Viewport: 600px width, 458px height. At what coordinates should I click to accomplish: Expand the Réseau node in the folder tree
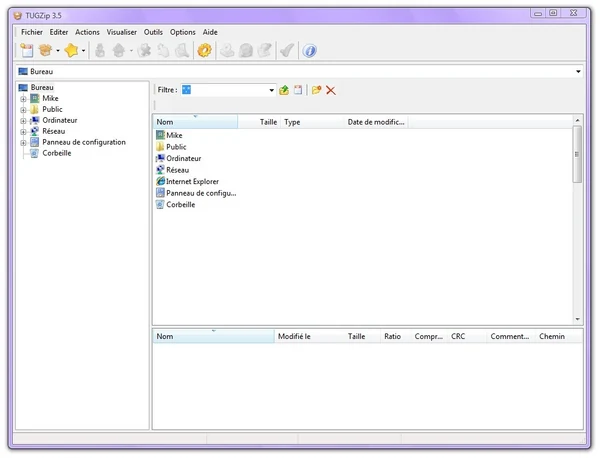23,132
